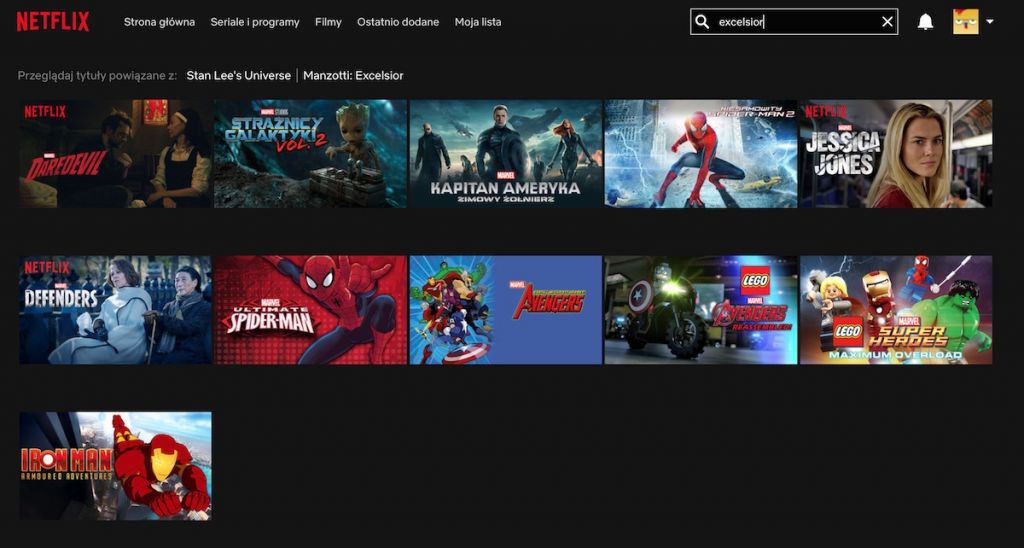Open Kapitan Ameryka Zimowy Żołnierz card

505,153
